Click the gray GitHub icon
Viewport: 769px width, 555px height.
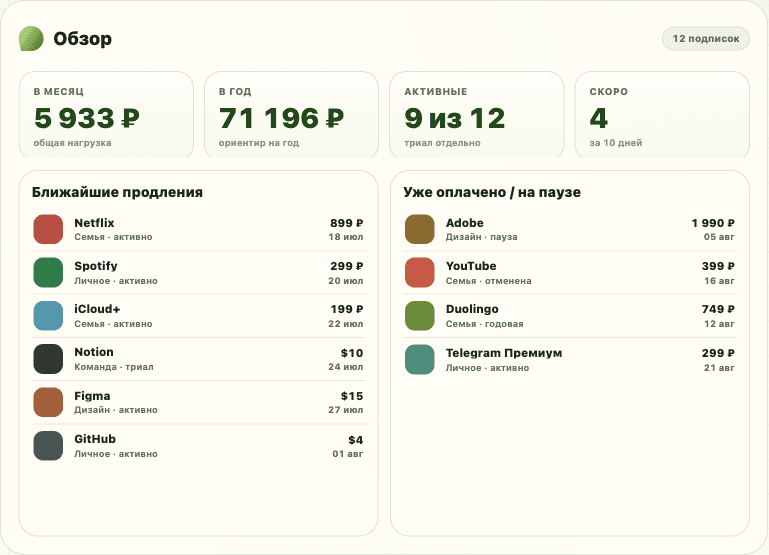click(x=48, y=445)
